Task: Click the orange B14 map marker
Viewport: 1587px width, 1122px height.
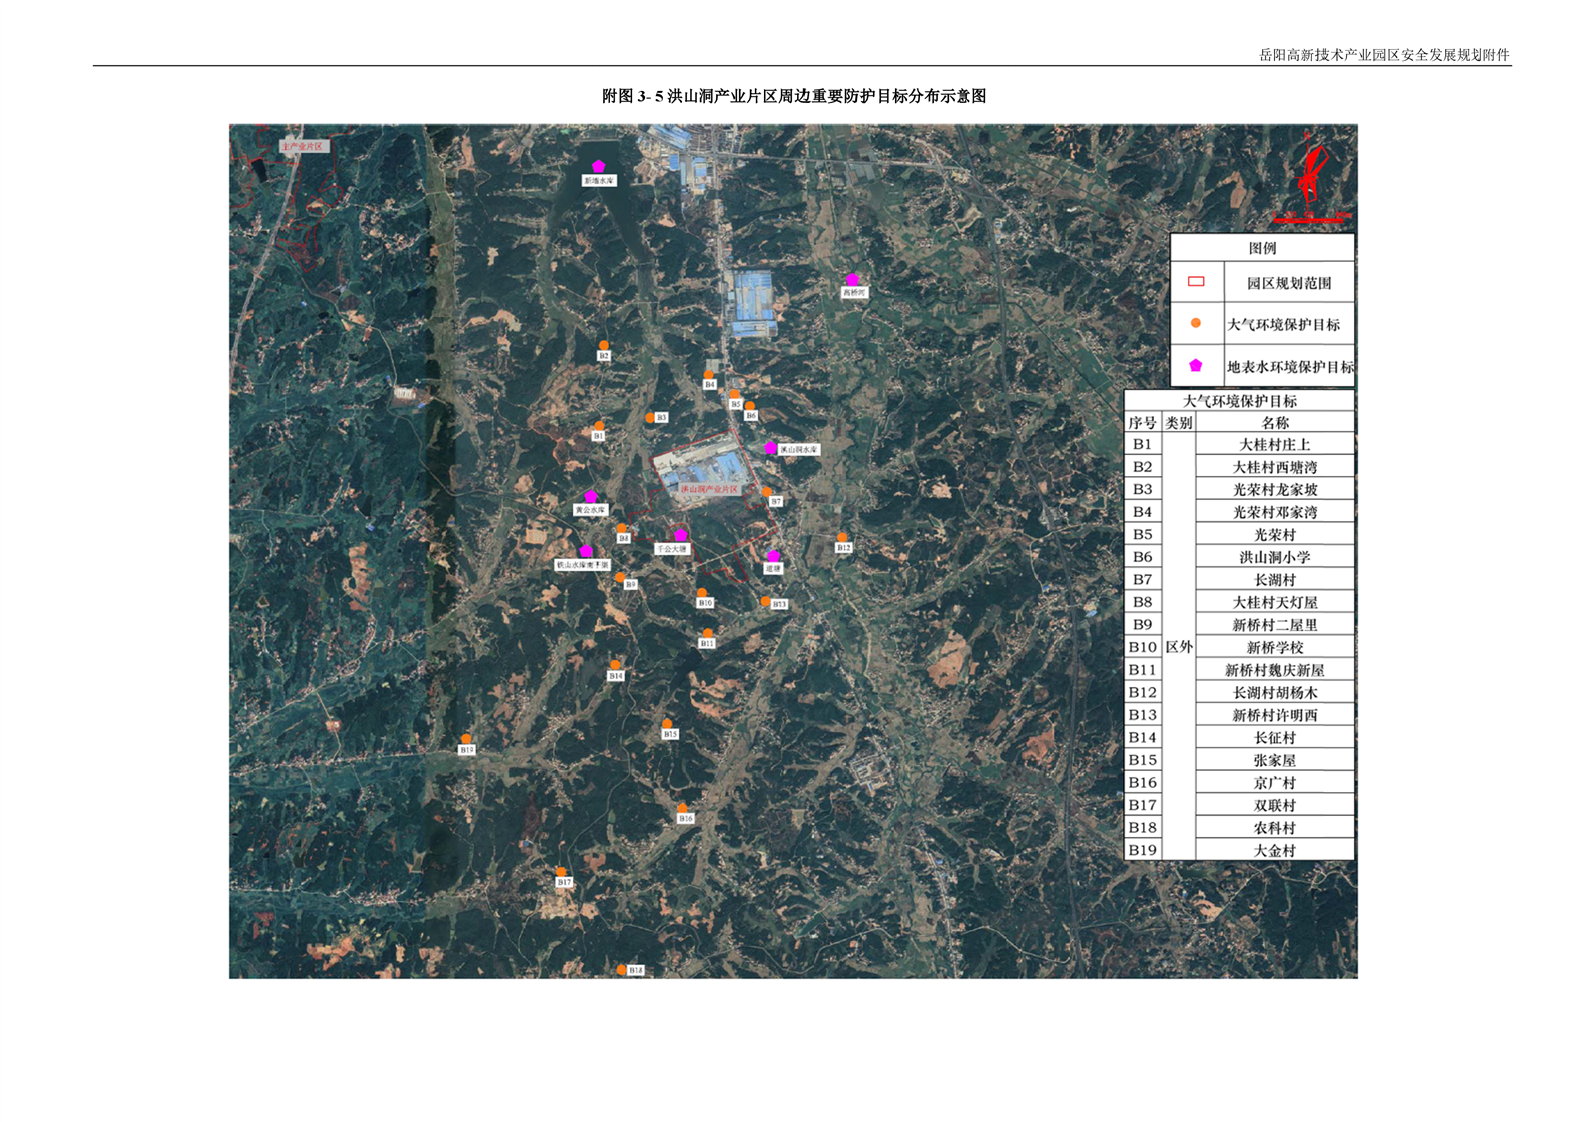Action: (615, 665)
